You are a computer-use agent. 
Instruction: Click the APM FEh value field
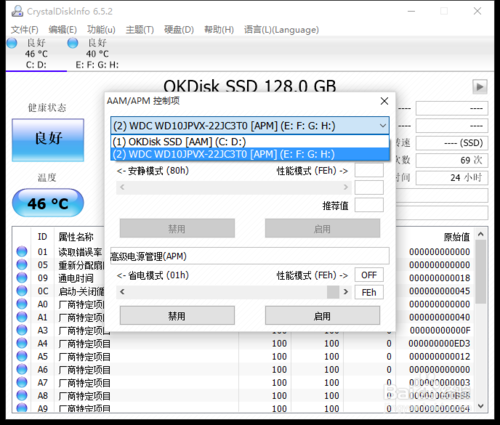click(x=369, y=292)
